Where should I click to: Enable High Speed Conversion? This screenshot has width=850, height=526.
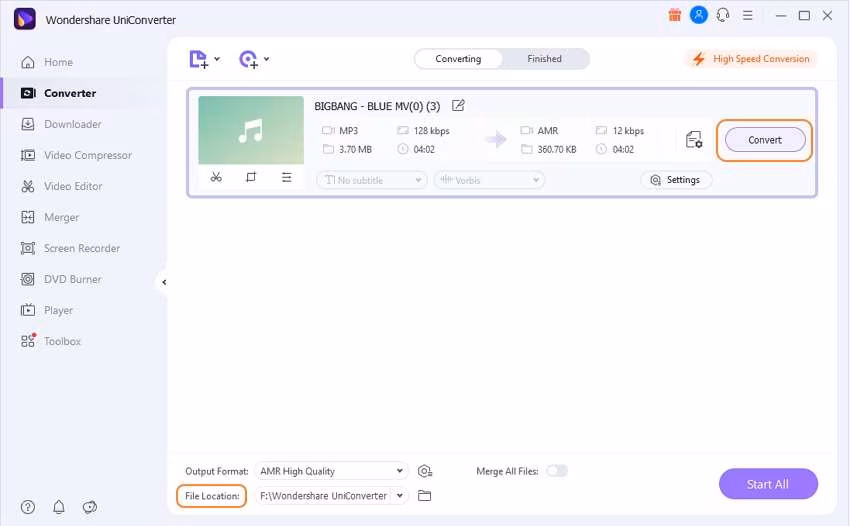tap(752, 59)
